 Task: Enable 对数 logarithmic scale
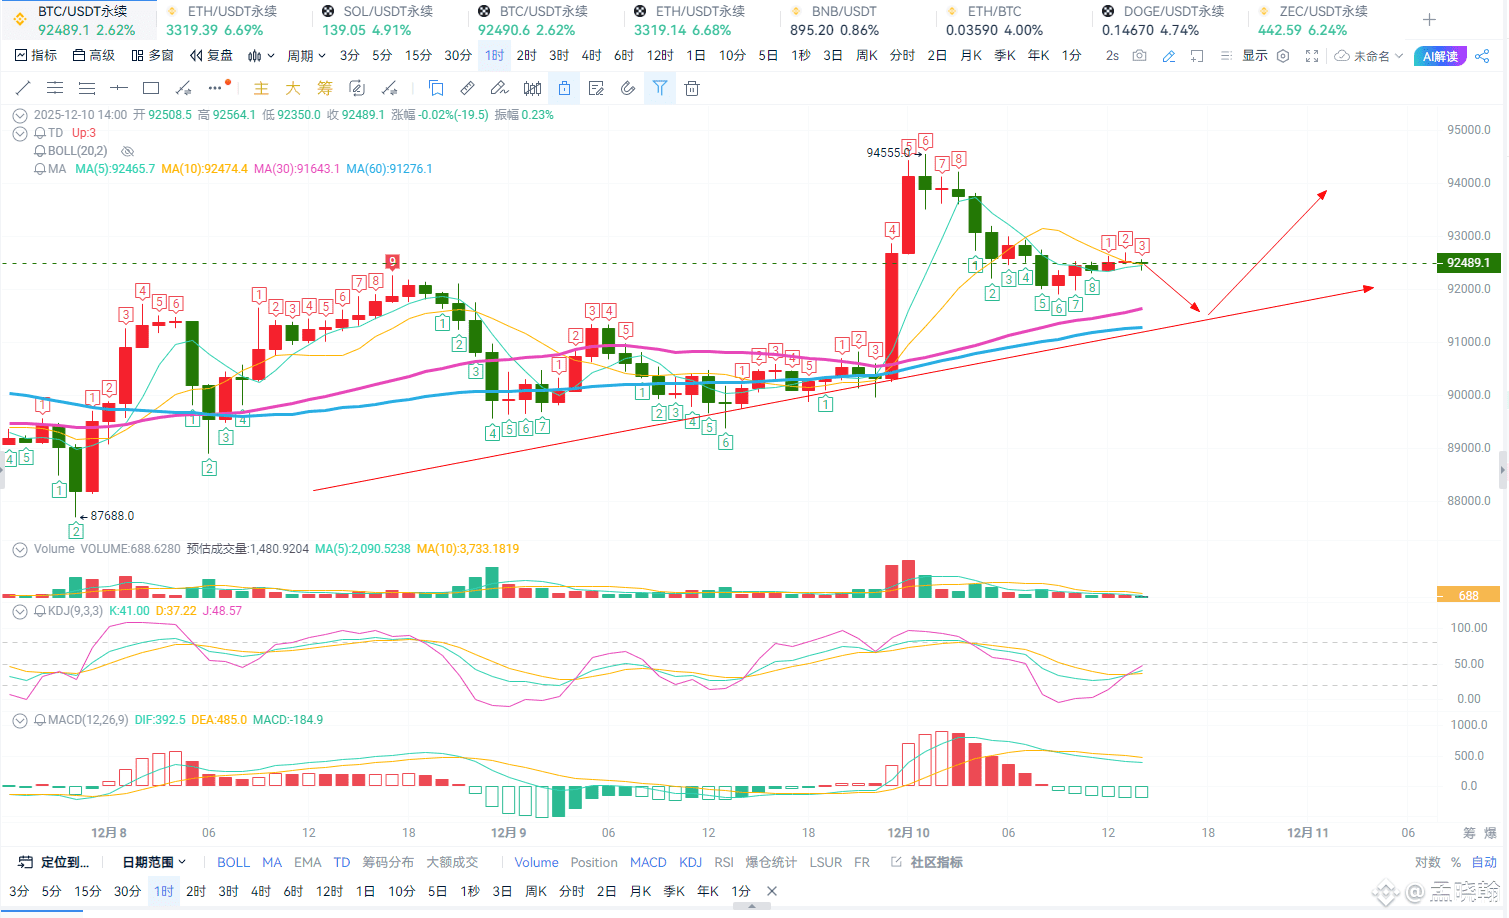(x=1427, y=862)
